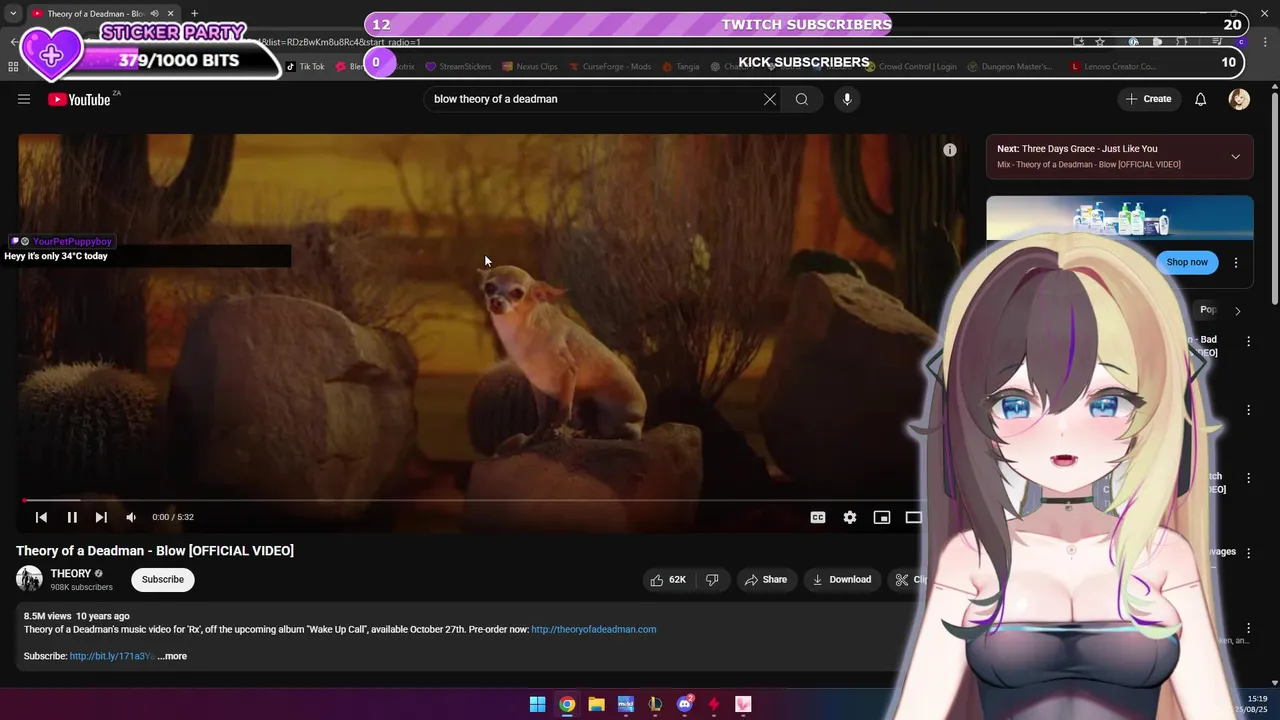The image size is (1280, 720).
Task: Open CurseForge - Mods bookmark
Action: pyautogui.click(x=610, y=67)
